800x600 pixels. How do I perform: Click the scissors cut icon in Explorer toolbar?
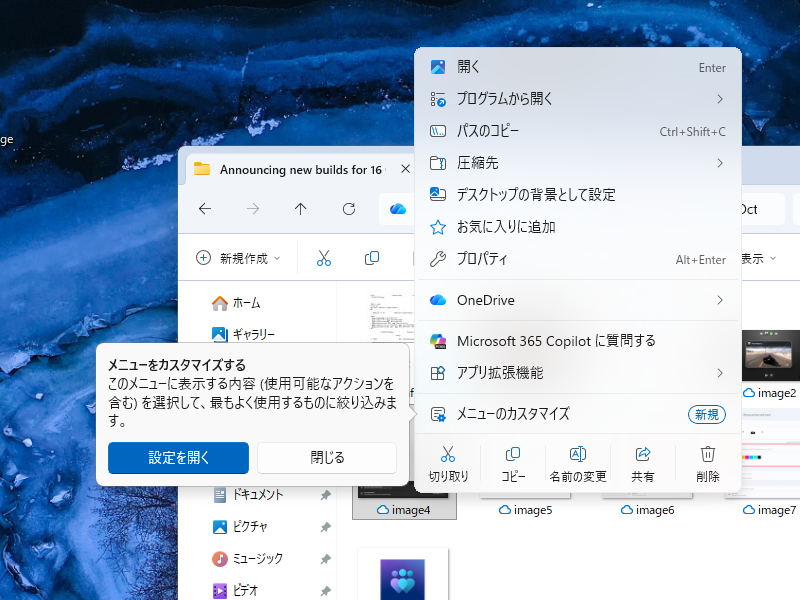coord(324,258)
